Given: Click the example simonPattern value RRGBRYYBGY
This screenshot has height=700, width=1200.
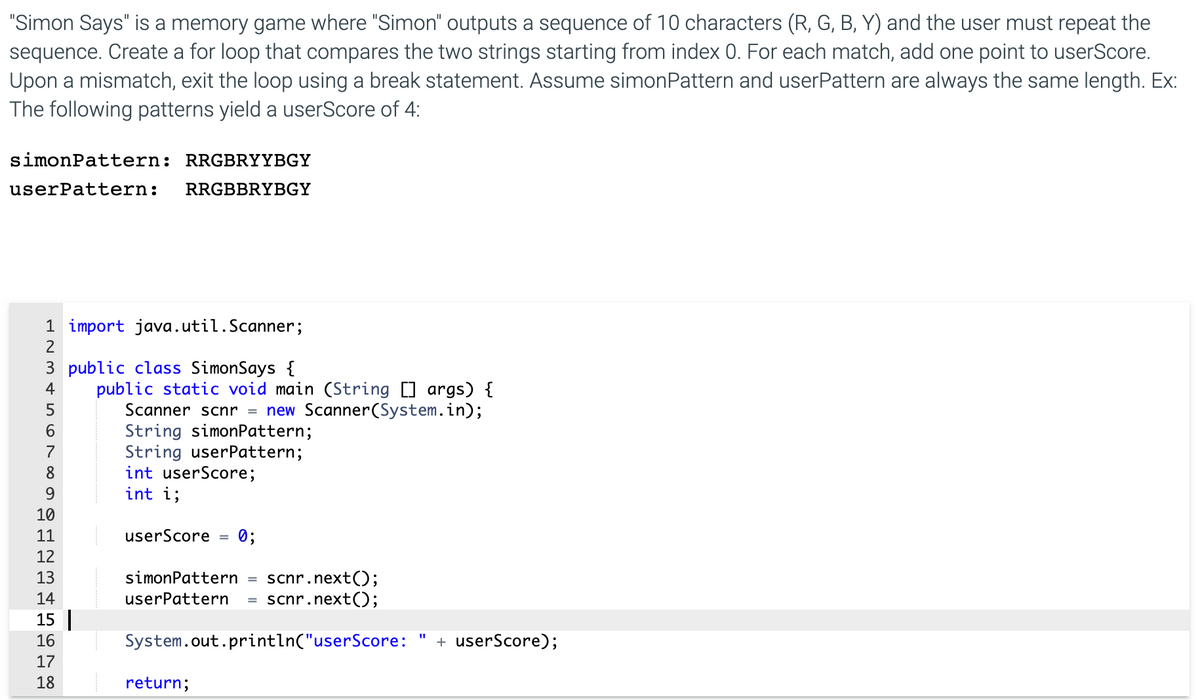Looking at the screenshot, I should pos(248,160).
